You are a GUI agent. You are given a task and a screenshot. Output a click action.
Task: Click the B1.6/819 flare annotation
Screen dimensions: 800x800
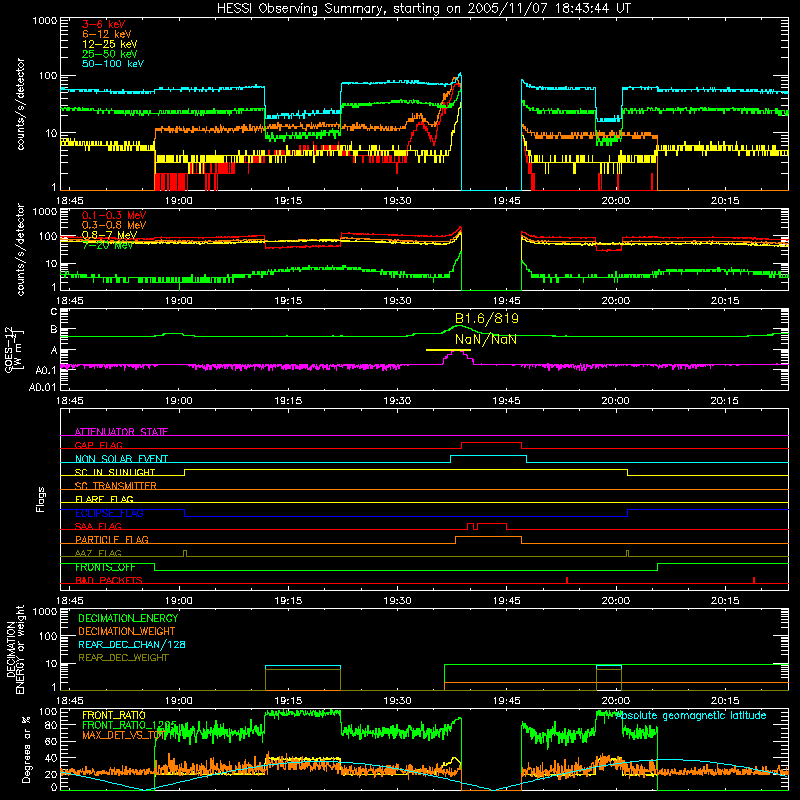[487, 319]
